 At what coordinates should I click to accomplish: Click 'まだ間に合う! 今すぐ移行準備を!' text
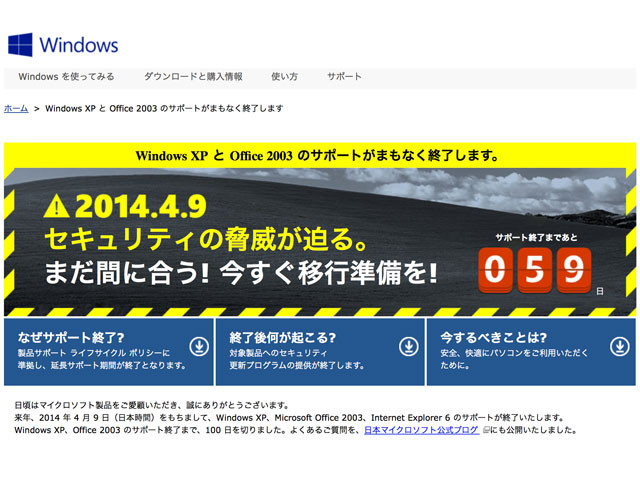[241, 273]
